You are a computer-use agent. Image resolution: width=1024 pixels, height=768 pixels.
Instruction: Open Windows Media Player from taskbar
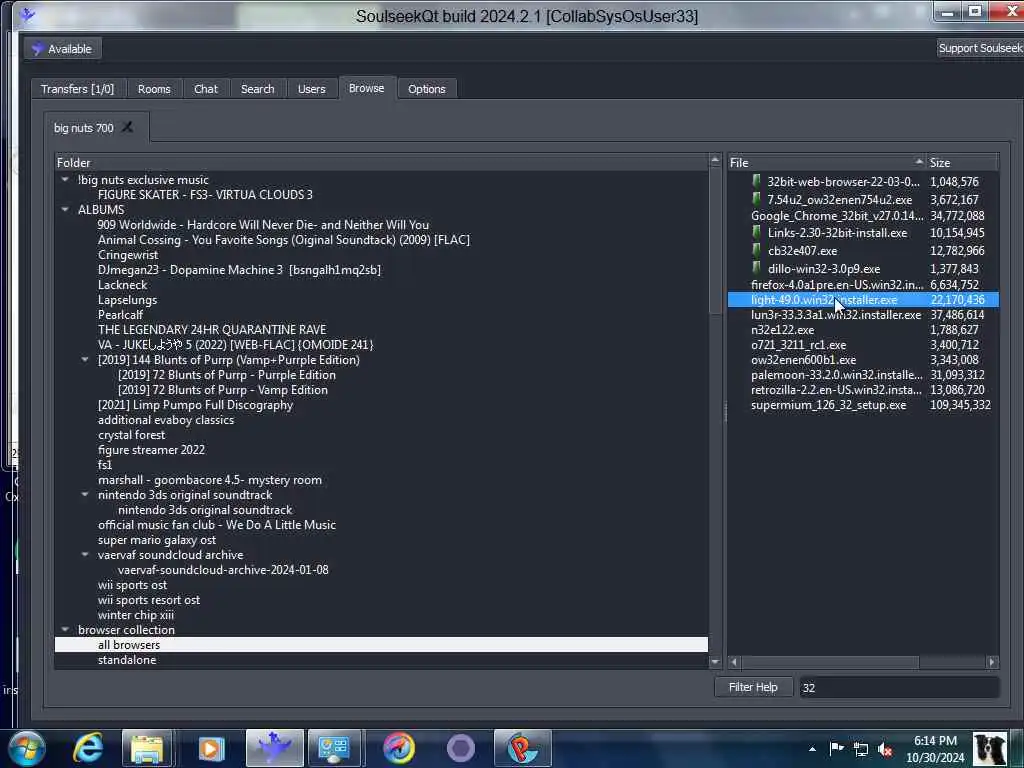click(210, 748)
